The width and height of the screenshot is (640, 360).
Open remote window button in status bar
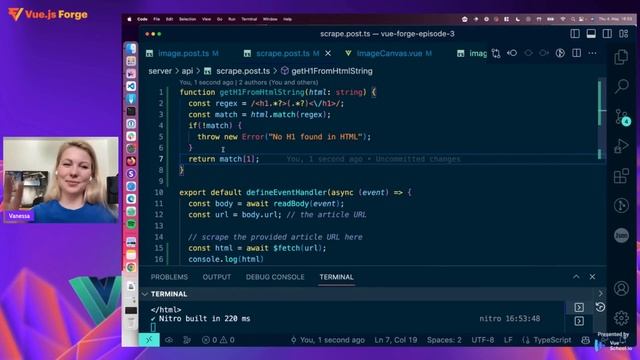pos(149,340)
